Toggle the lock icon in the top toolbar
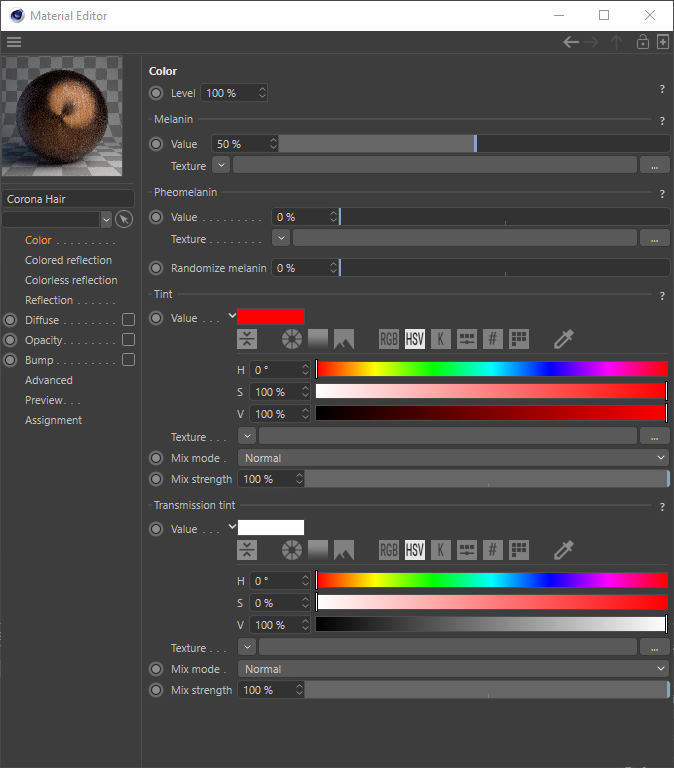Image resolution: width=674 pixels, height=768 pixels. coord(643,42)
